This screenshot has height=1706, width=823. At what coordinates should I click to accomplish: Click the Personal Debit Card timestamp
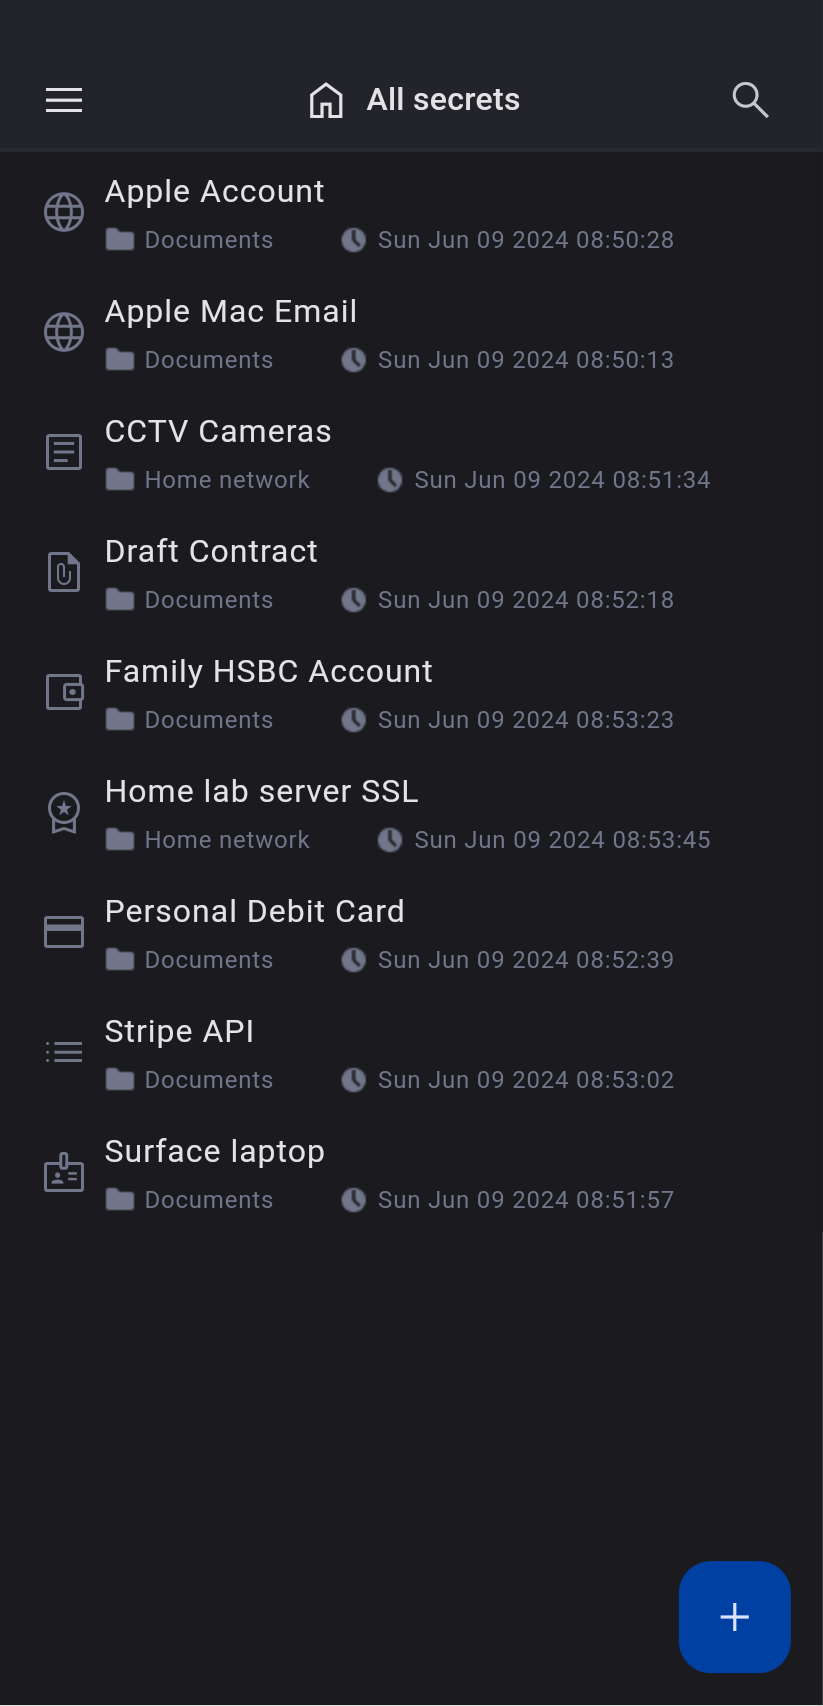click(x=525, y=960)
